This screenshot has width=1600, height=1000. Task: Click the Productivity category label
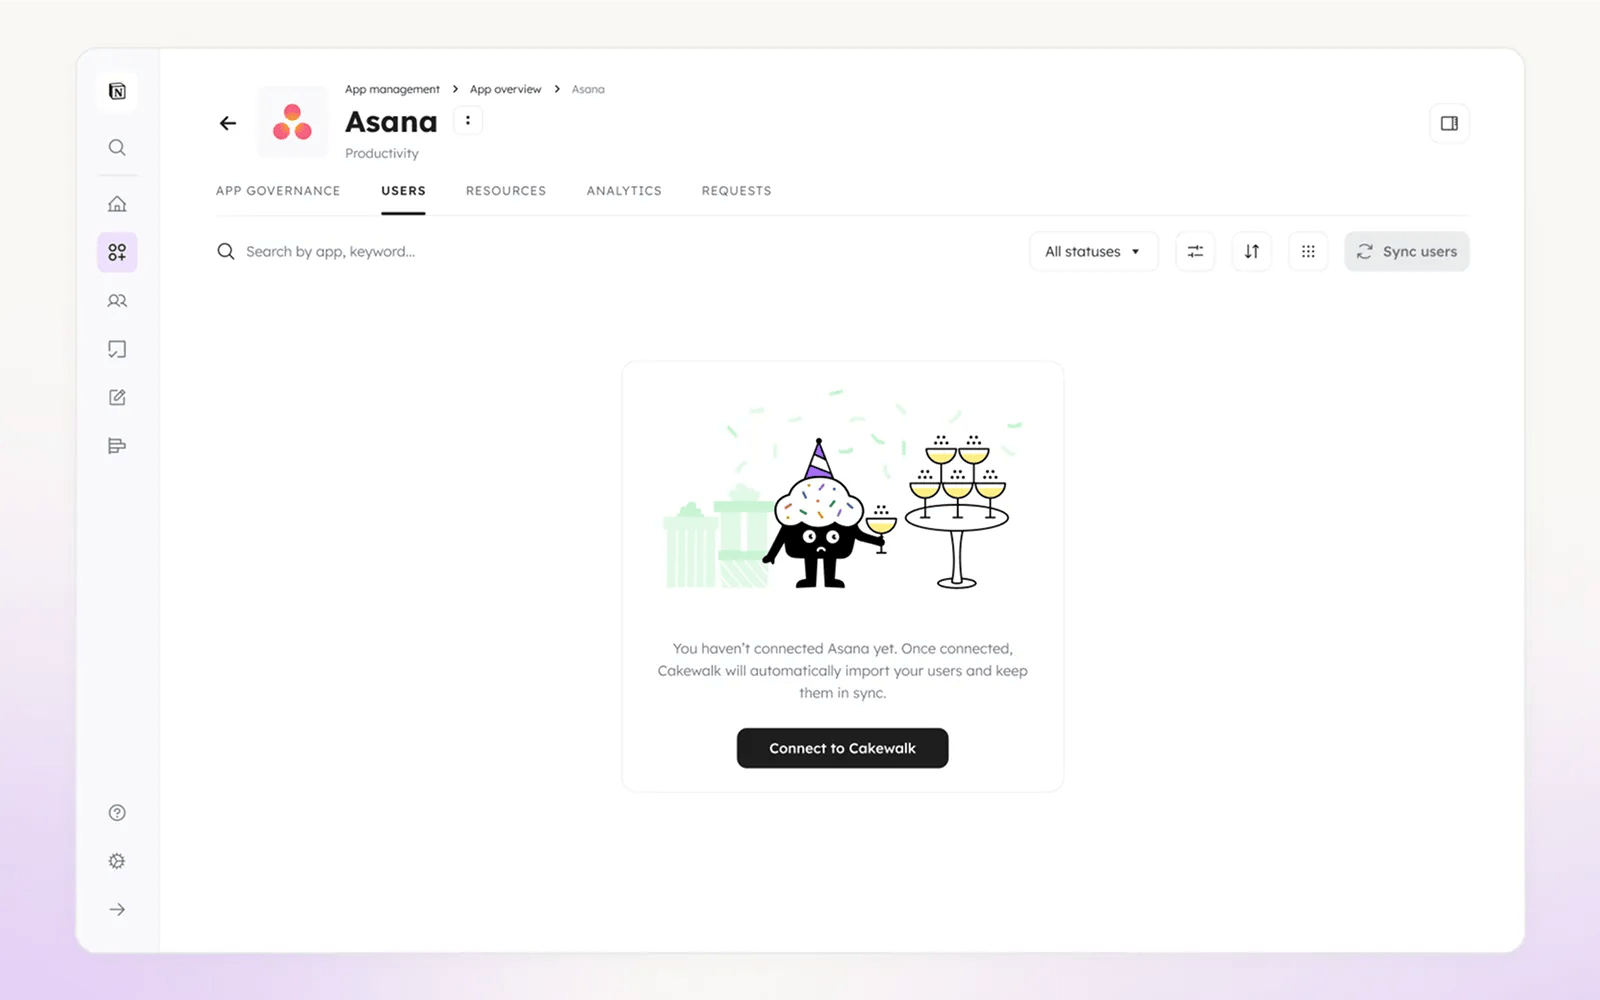click(382, 153)
